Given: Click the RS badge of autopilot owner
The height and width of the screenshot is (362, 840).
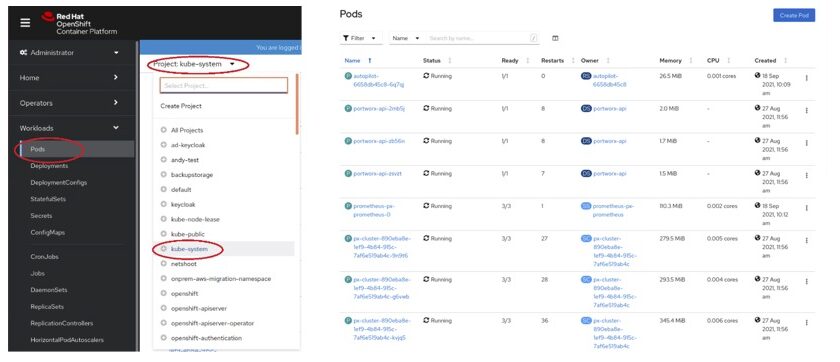Looking at the screenshot, I should point(586,76).
